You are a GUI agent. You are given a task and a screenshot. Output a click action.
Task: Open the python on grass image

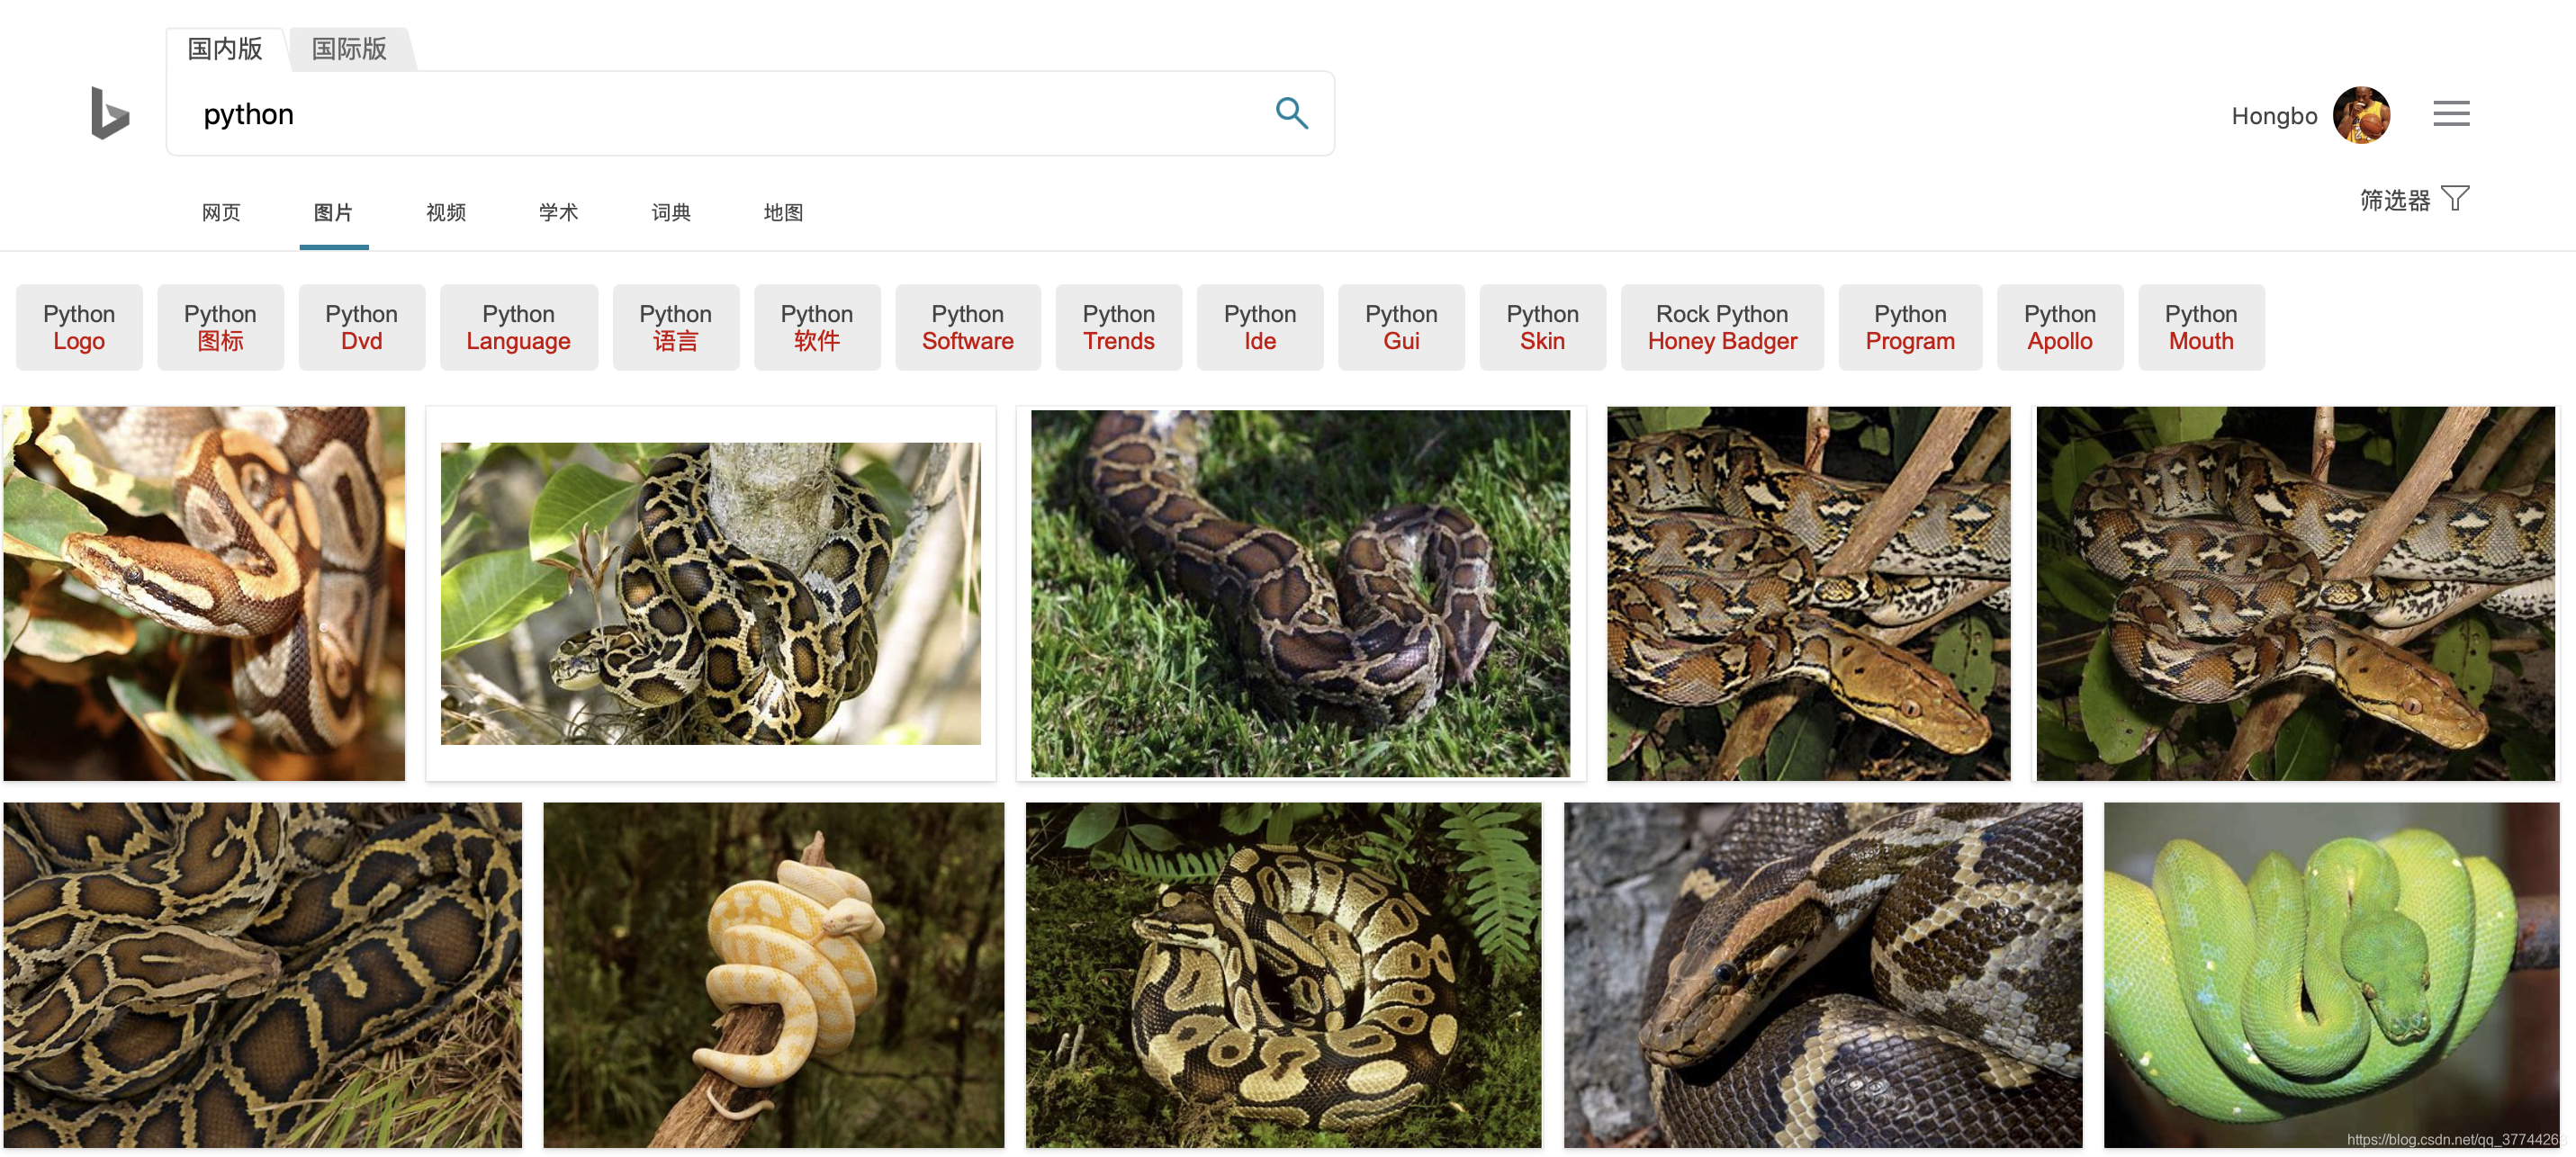[1300, 592]
